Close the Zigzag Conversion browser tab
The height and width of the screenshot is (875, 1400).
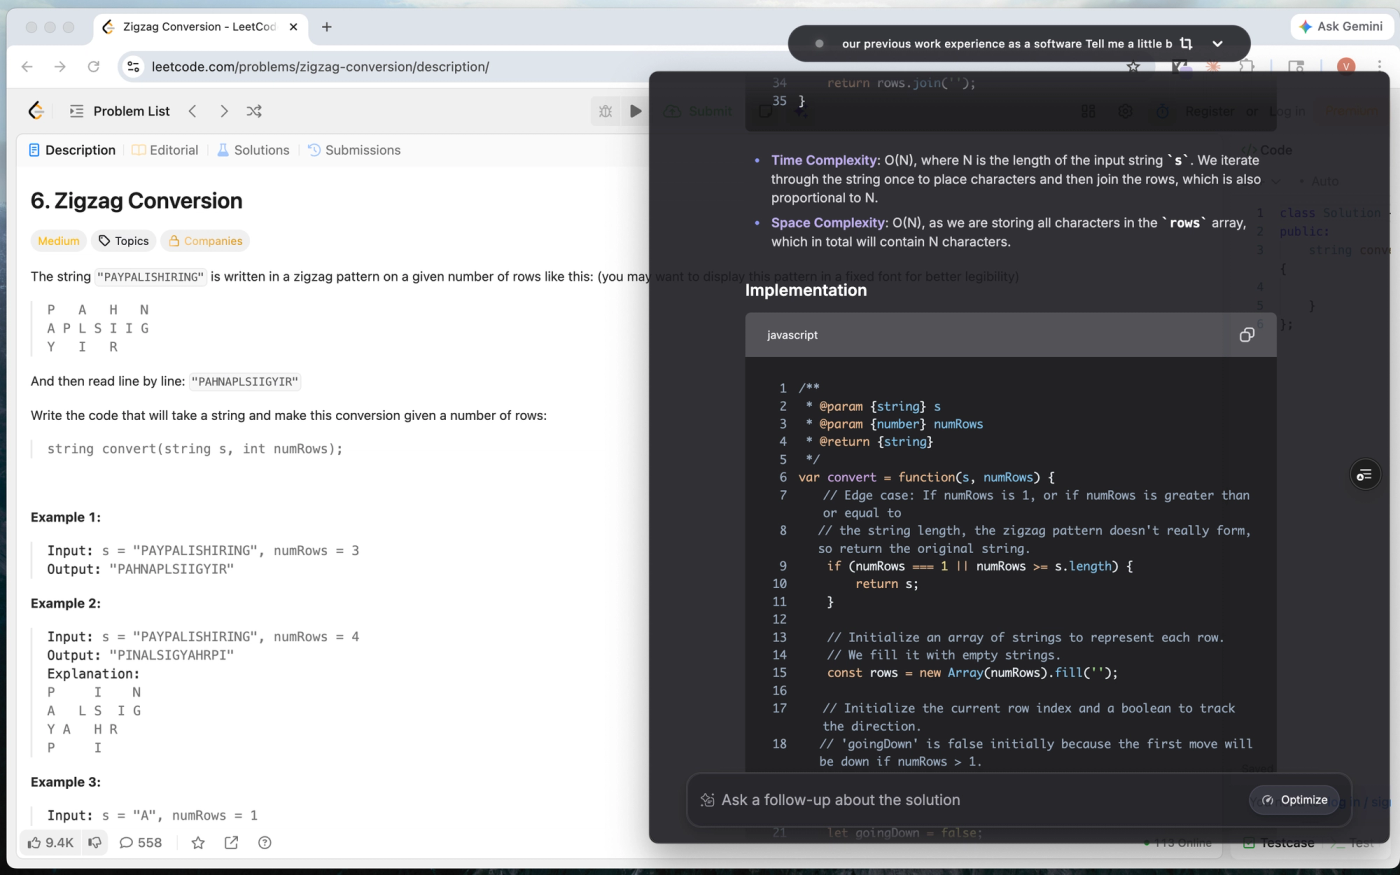pos(293,27)
